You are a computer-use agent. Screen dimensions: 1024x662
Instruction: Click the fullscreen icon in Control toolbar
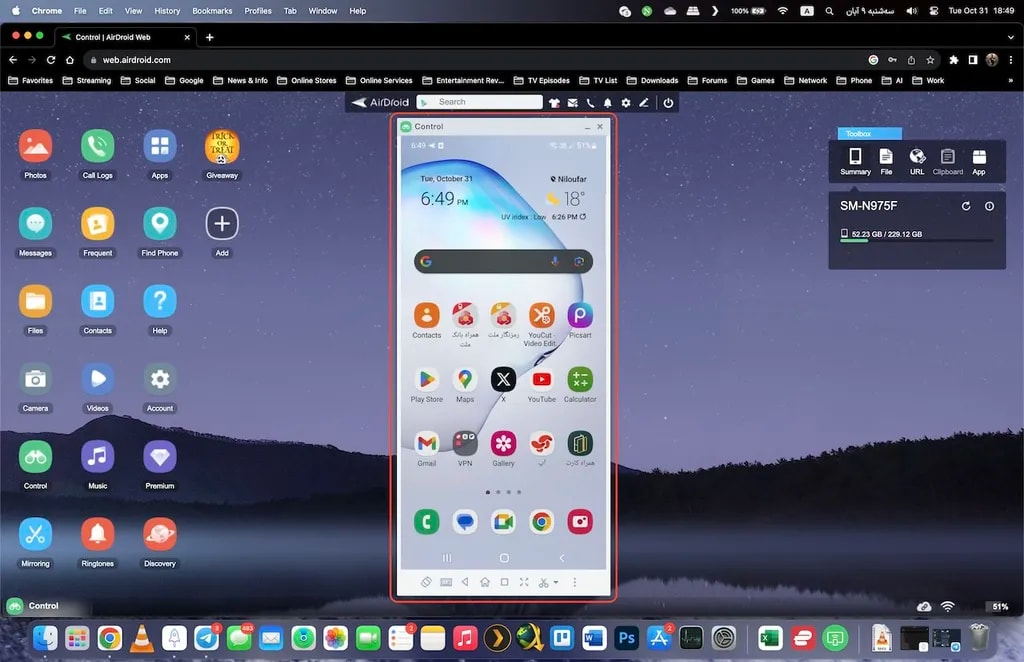(x=523, y=582)
